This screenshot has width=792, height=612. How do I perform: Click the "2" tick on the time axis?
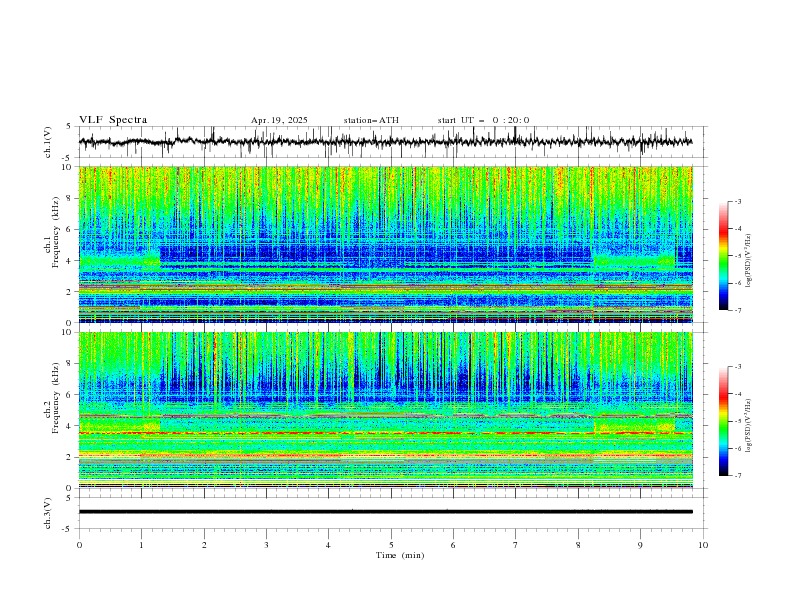(x=204, y=545)
